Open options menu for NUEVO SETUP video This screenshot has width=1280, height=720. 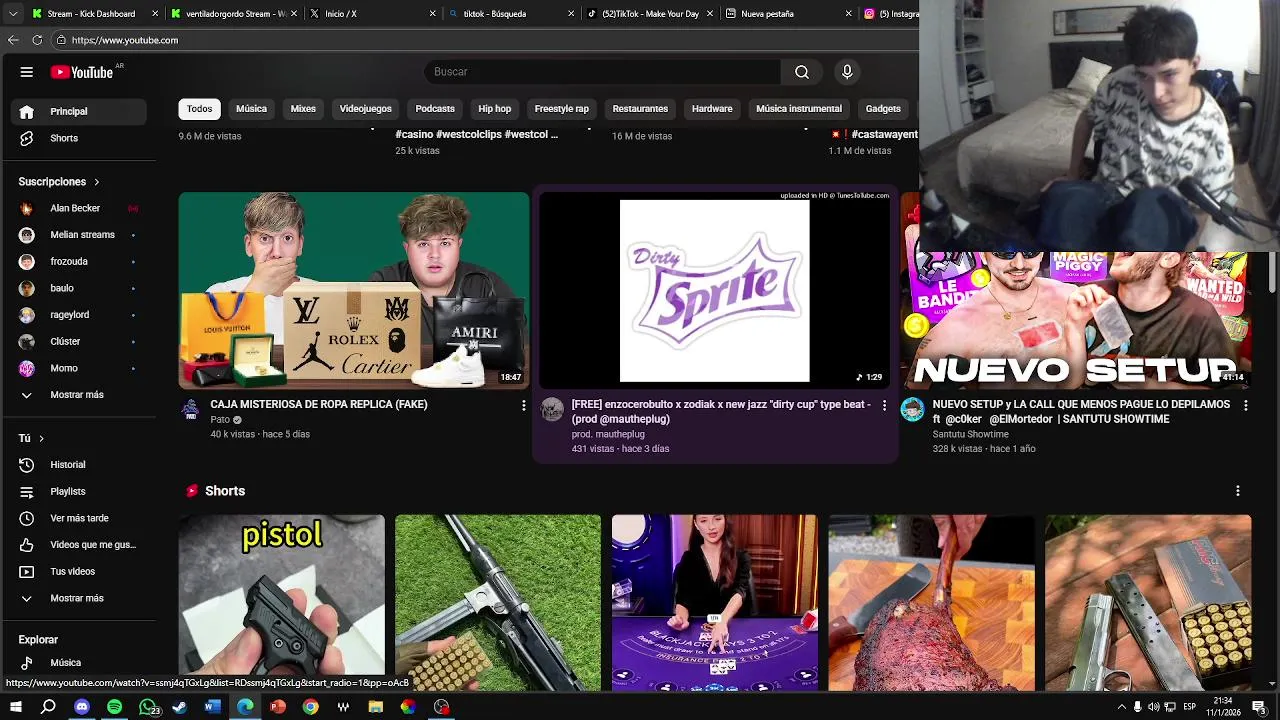[1245, 405]
